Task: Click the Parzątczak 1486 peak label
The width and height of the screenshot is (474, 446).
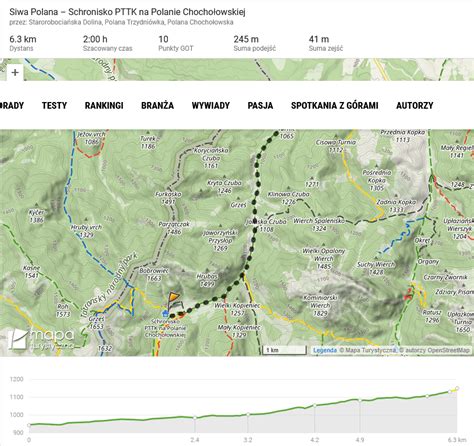Action: pos(174,228)
